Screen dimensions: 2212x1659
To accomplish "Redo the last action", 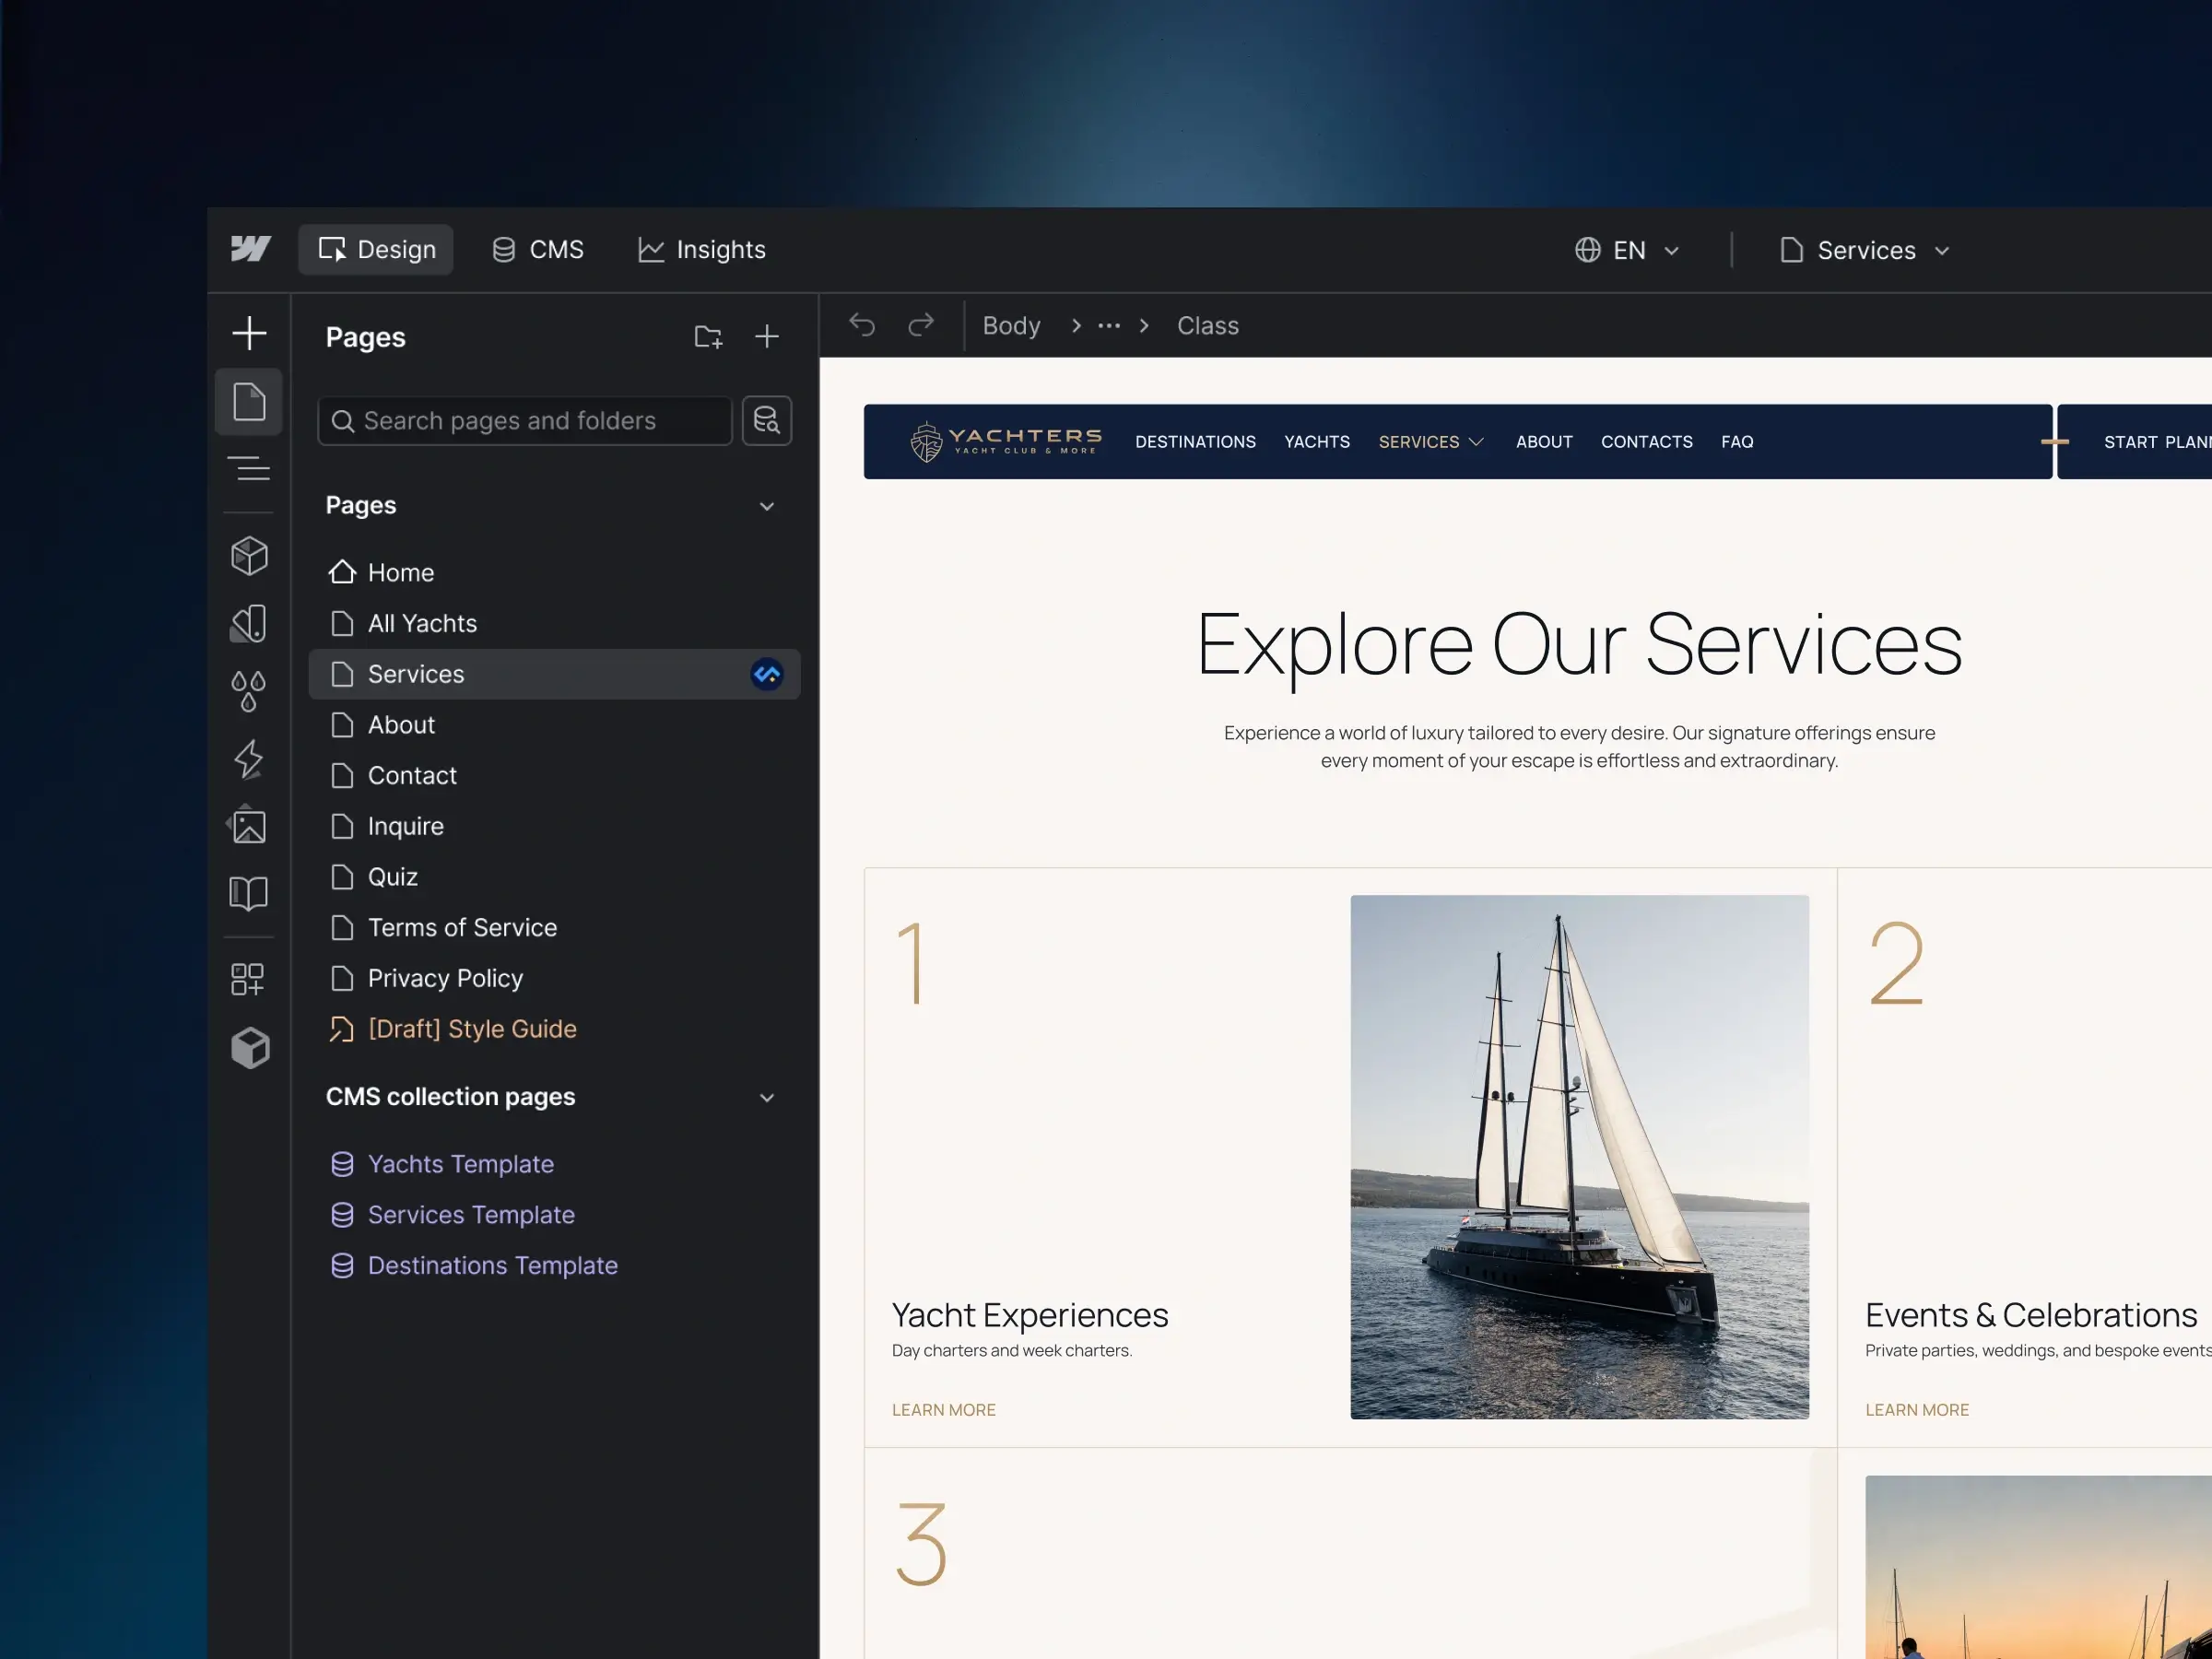I will [x=921, y=325].
